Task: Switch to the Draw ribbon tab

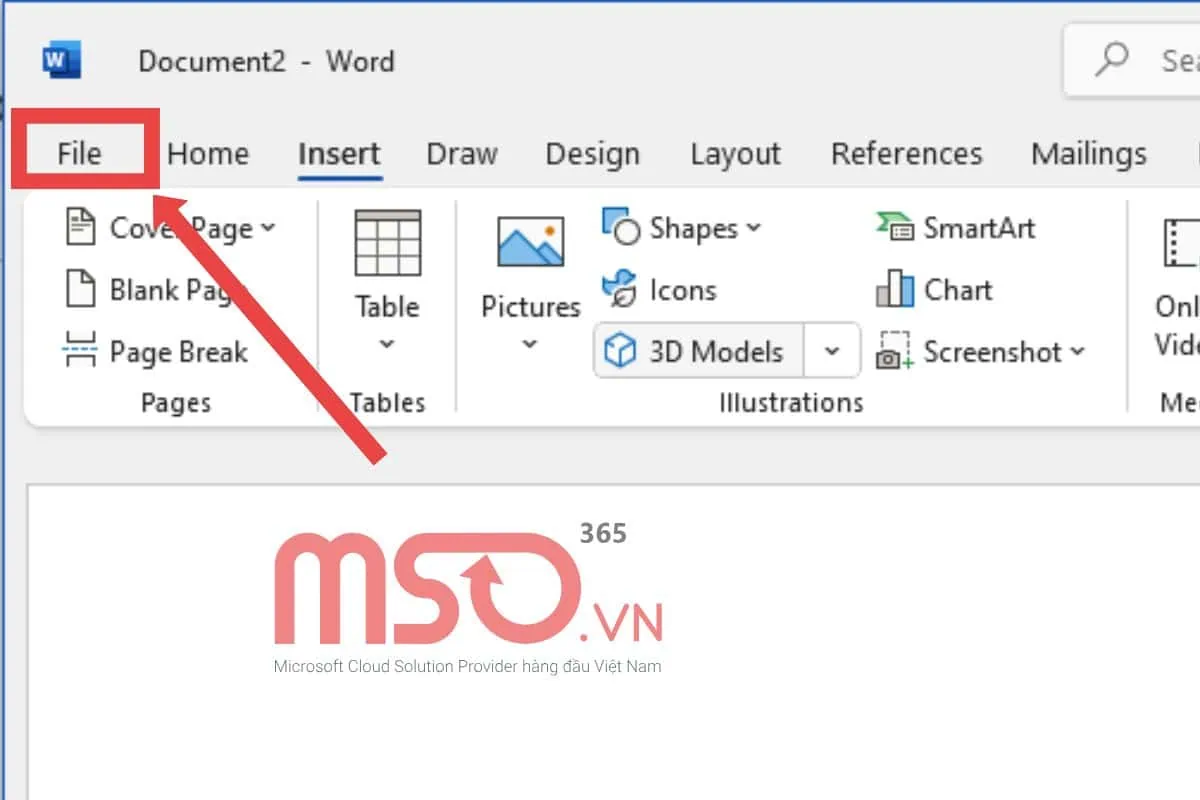Action: pos(461,154)
